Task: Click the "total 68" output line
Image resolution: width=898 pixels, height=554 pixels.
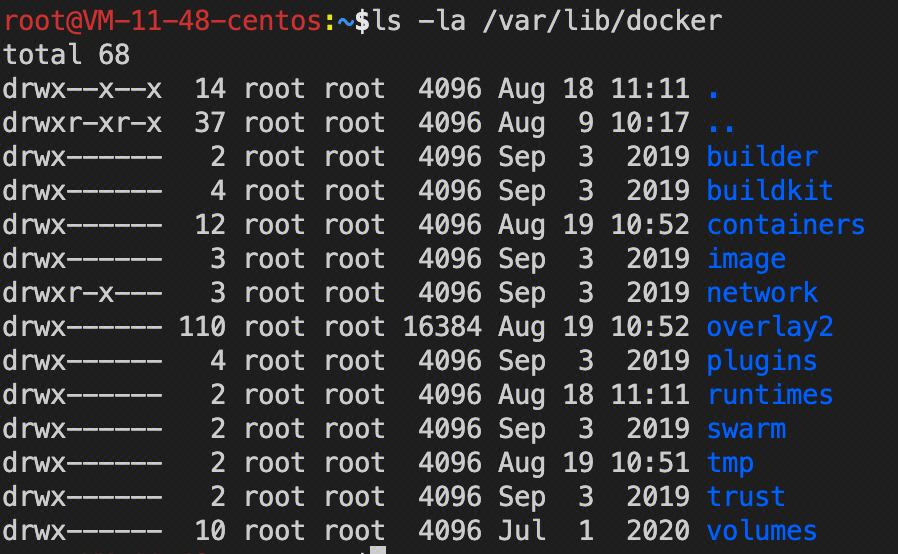Action: [x=66, y=54]
